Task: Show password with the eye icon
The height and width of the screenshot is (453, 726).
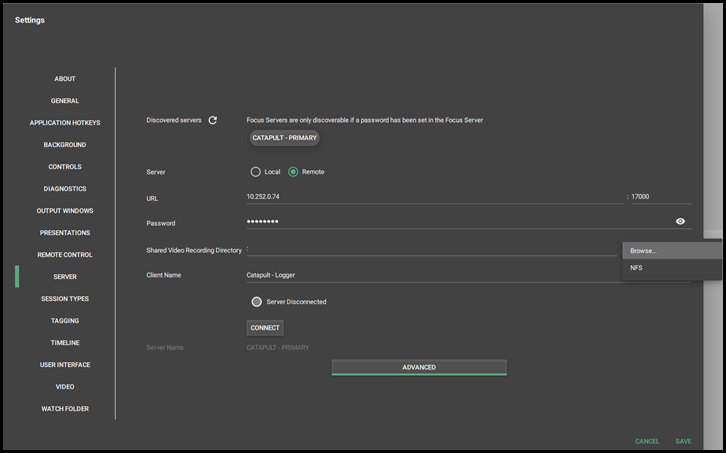Action: [680, 221]
